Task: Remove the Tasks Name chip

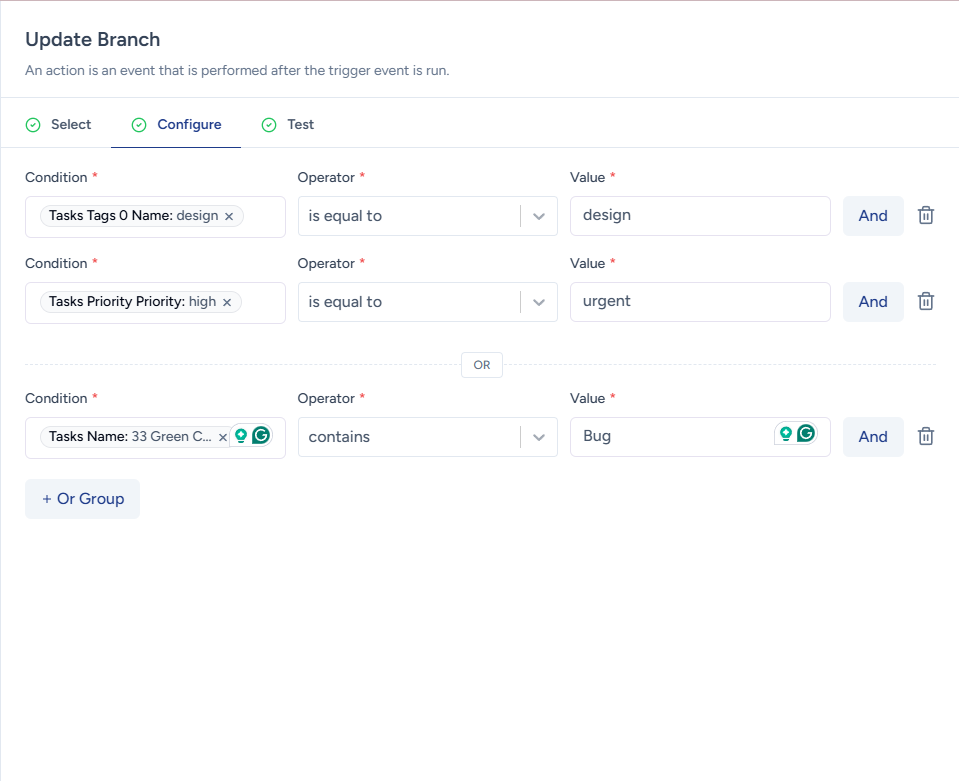Action: (x=222, y=437)
